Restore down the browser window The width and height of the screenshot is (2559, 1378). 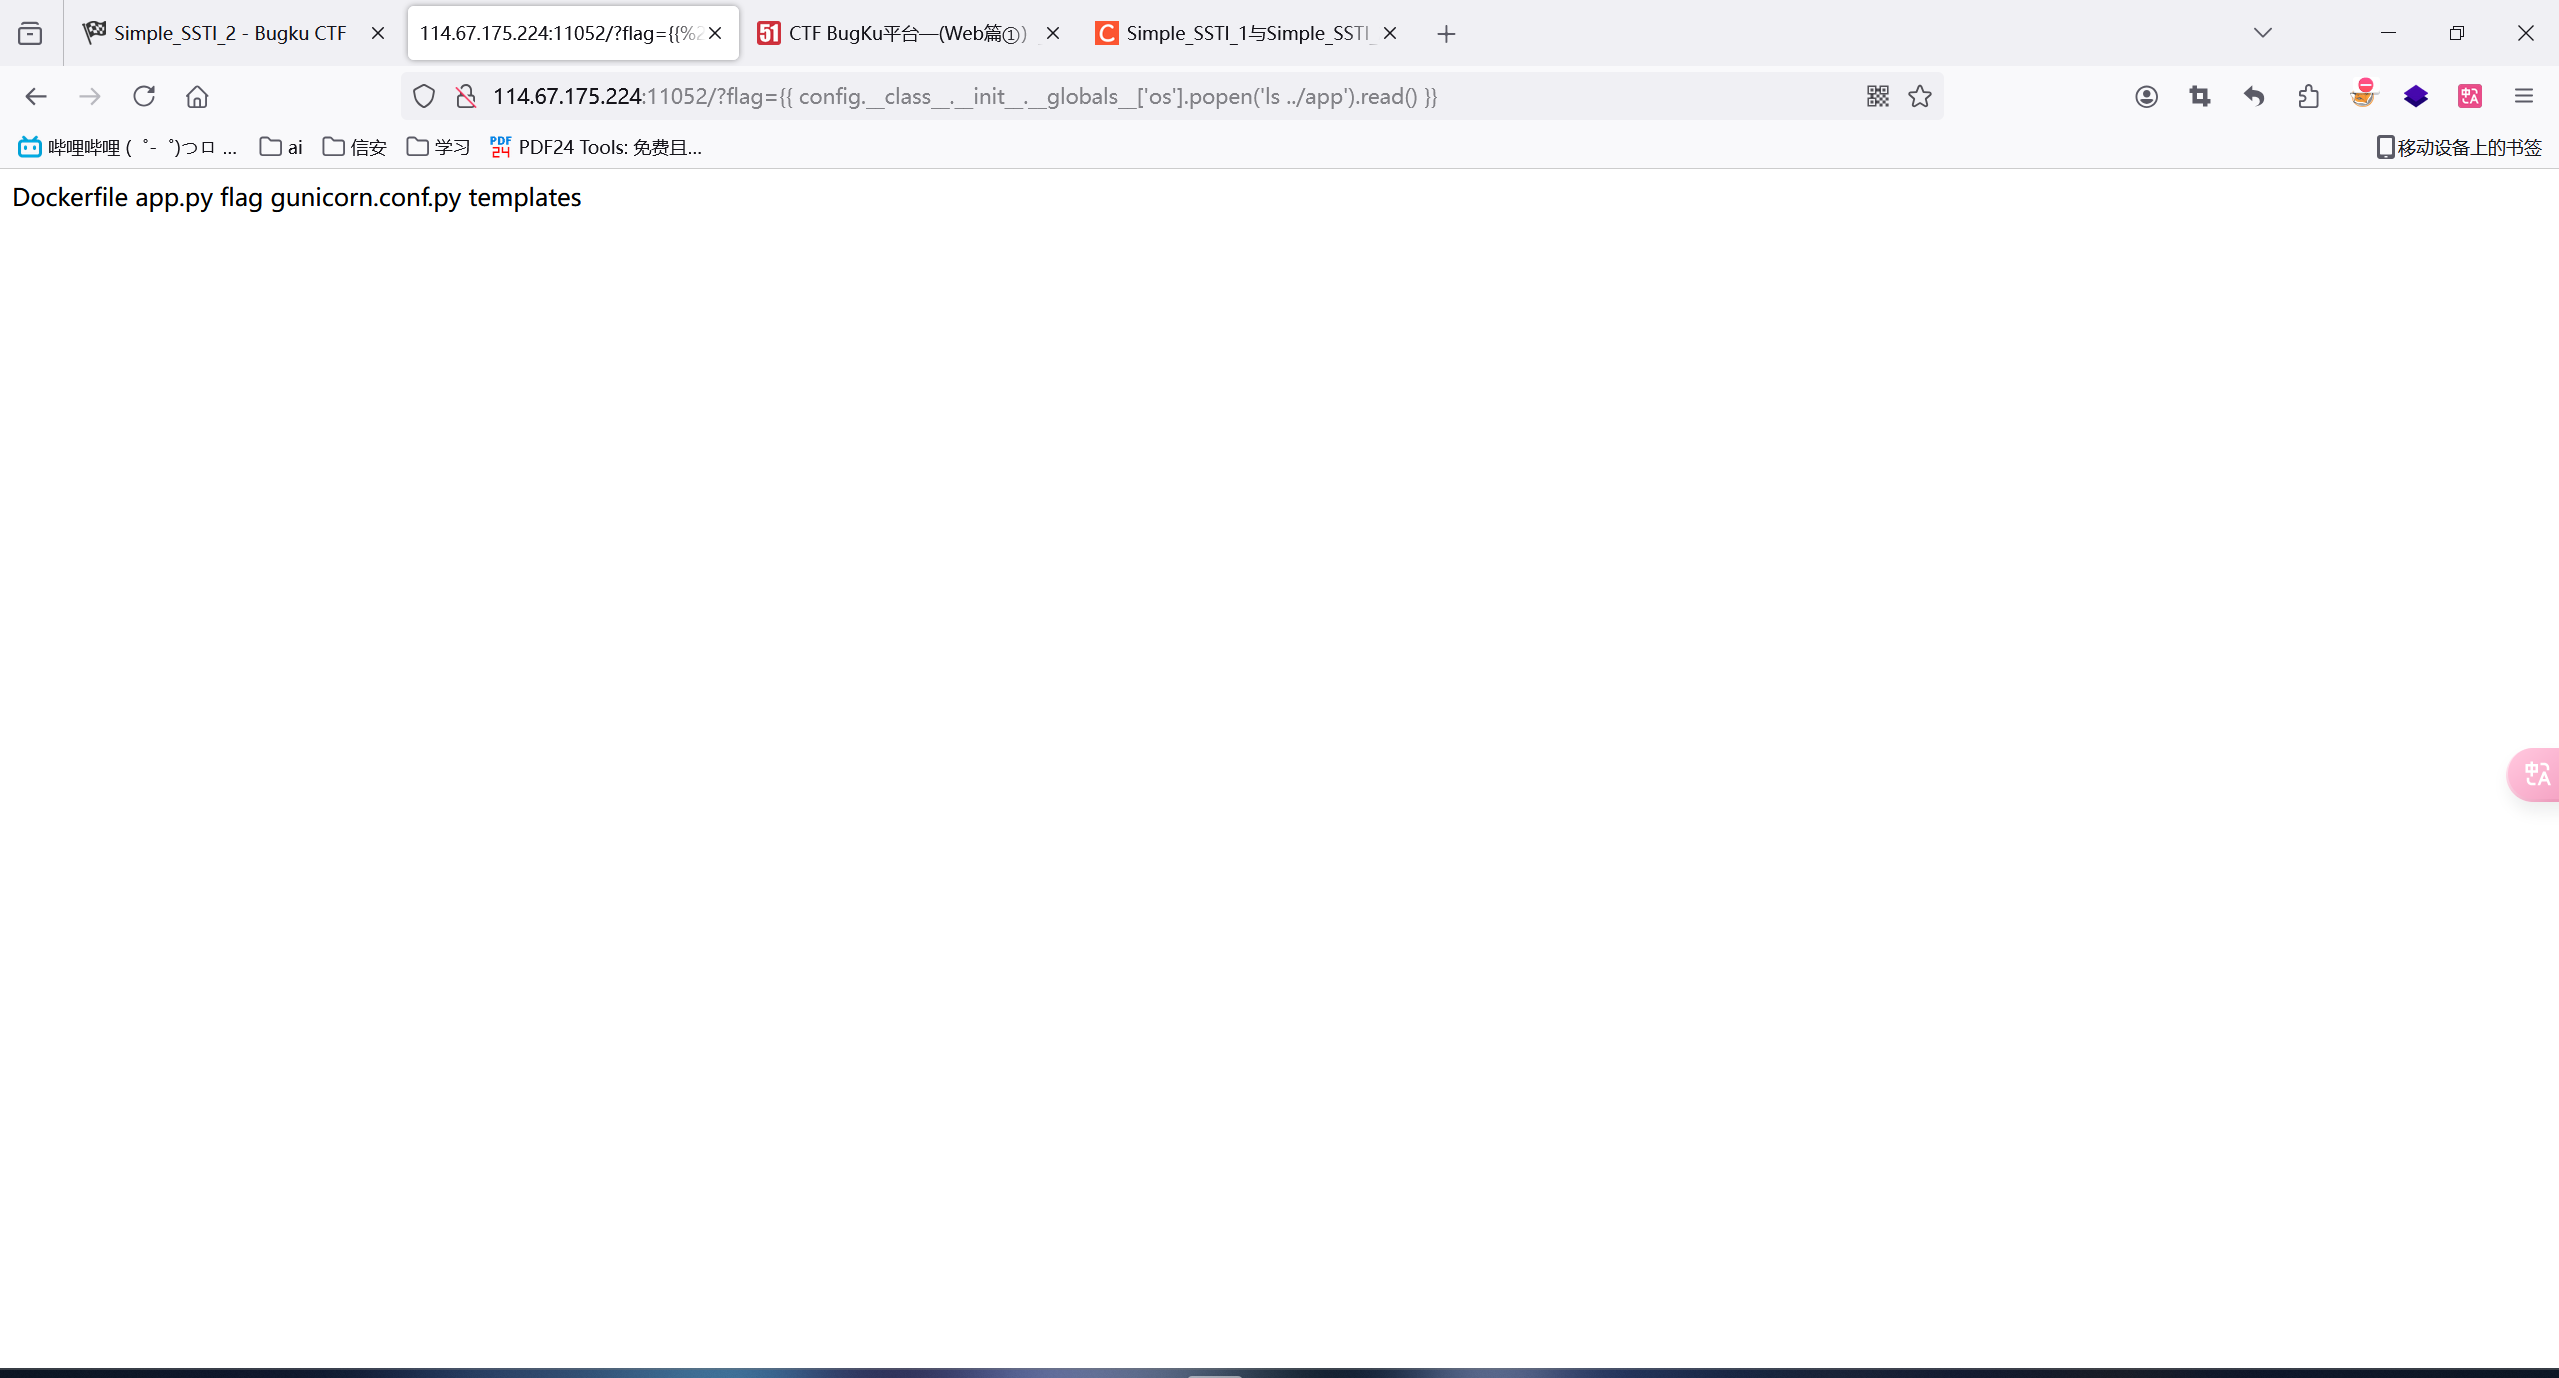click(2457, 33)
